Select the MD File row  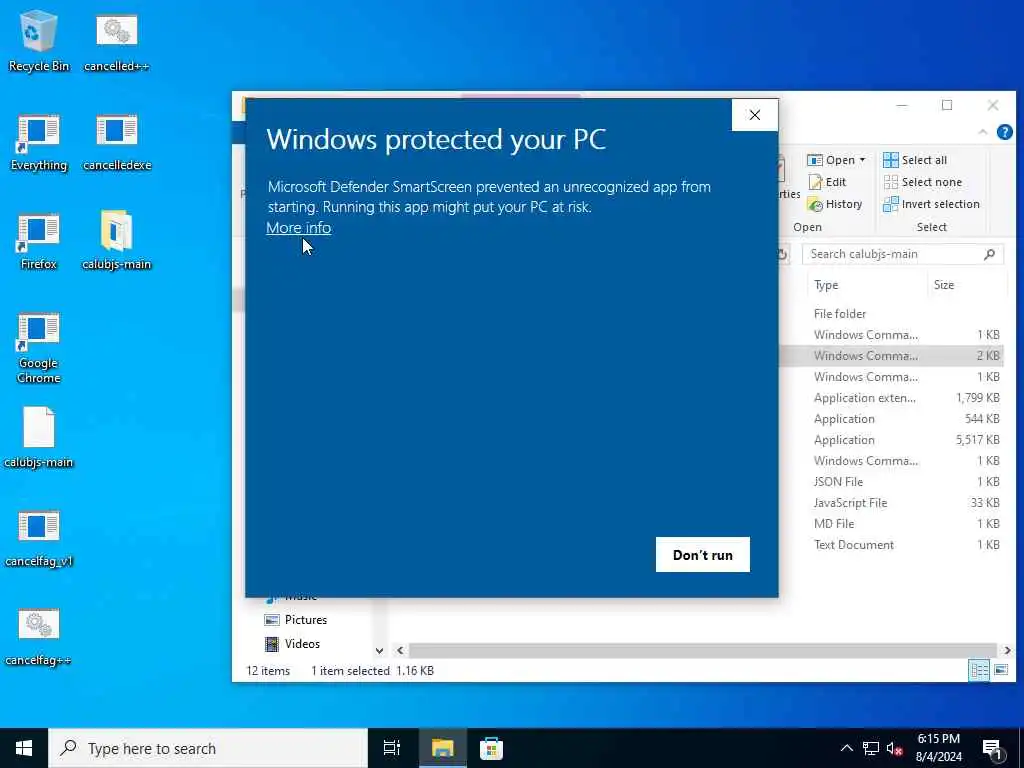(891, 523)
